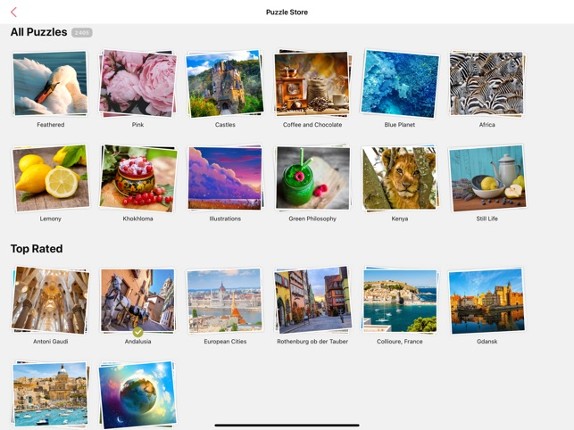Select the Kenya lion cub thumbnail

pyautogui.click(x=400, y=178)
